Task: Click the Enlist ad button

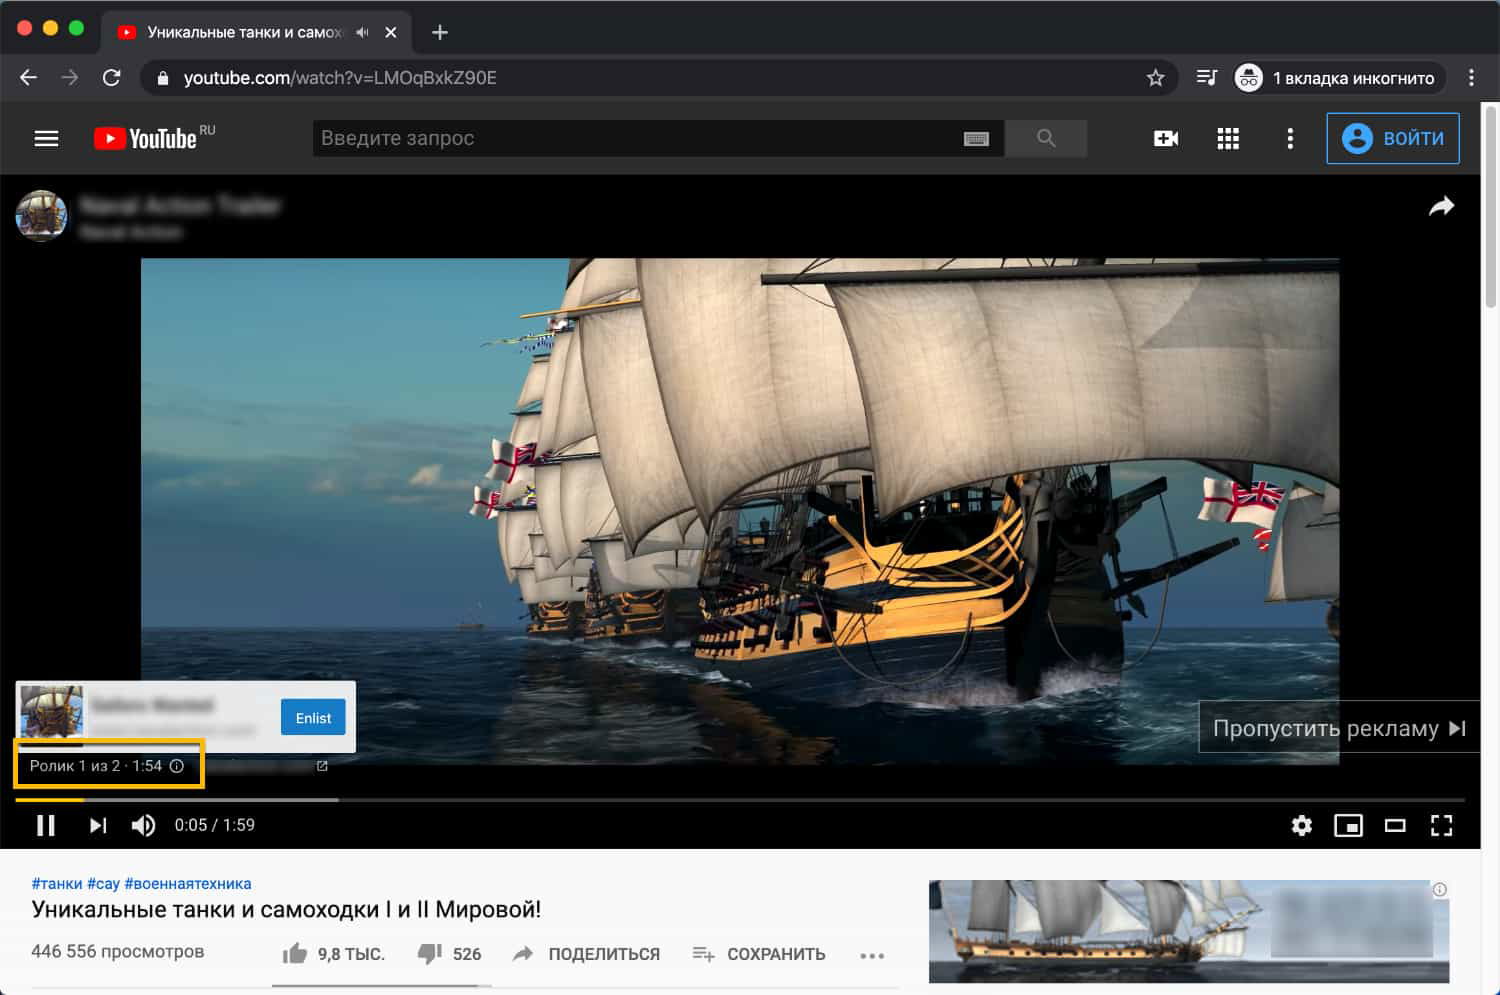Action: (x=313, y=717)
